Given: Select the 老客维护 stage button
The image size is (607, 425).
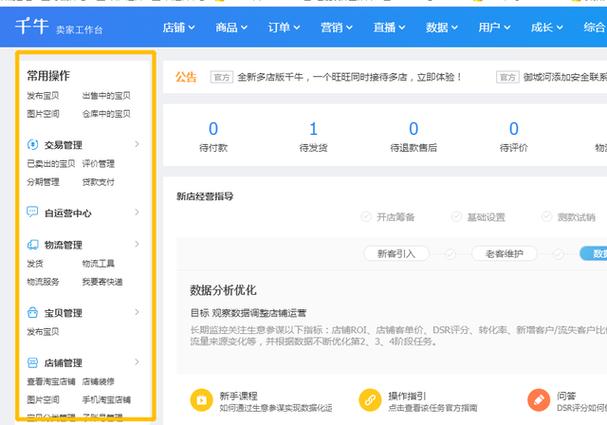Looking at the screenshot, I should coord(504,254).
